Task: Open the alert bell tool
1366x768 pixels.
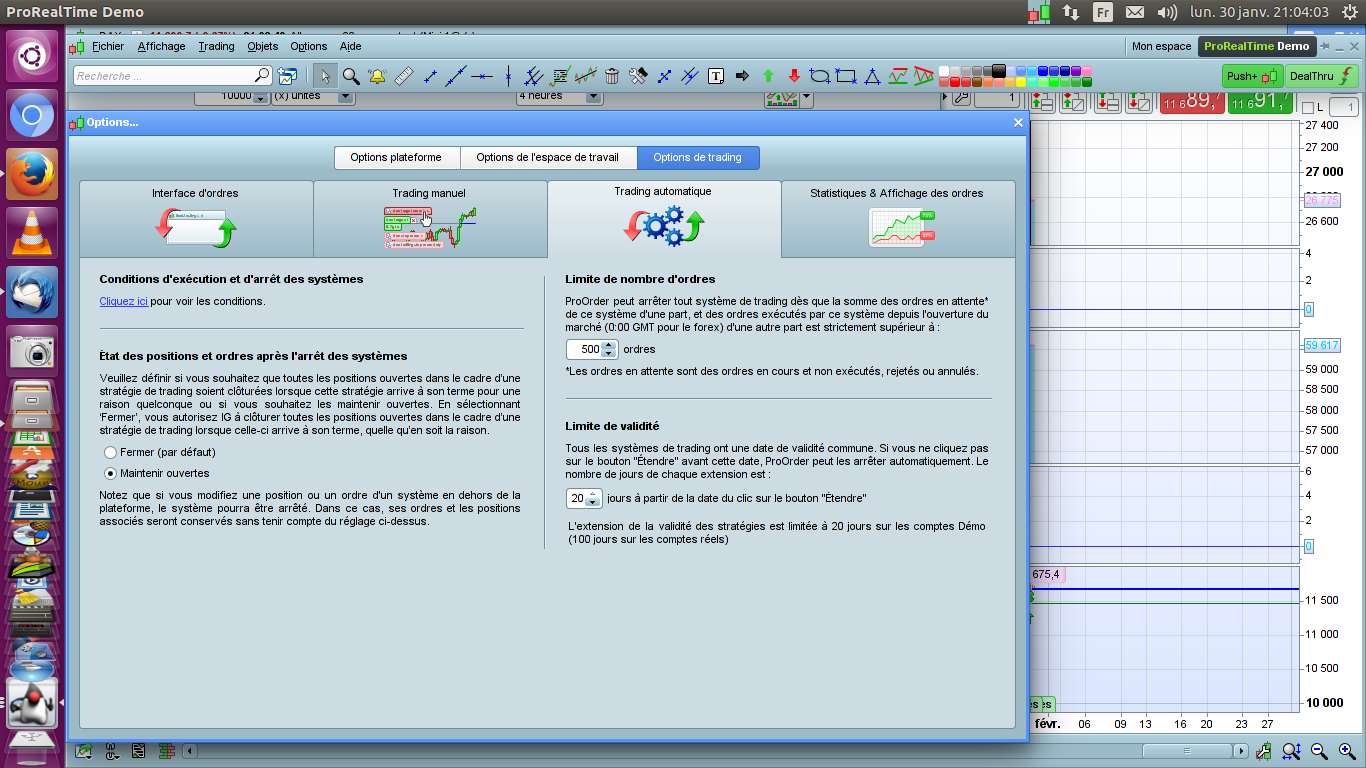Action: (x=377, y=76)
